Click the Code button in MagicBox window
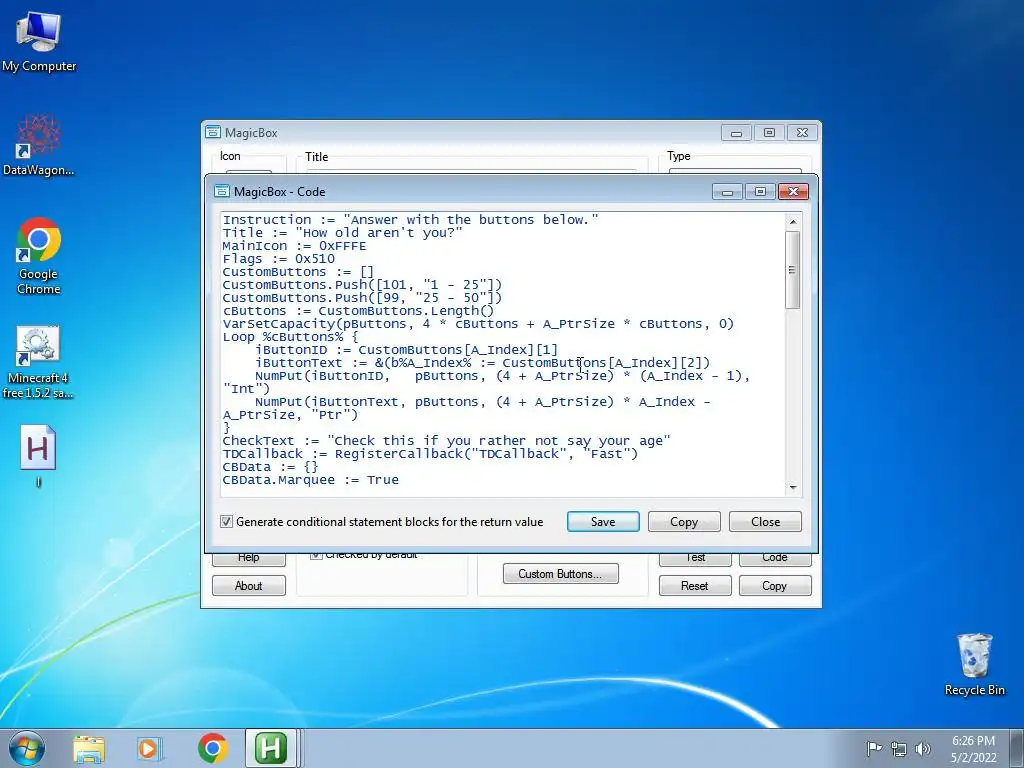1024x768 pixels. pos(775,558)
